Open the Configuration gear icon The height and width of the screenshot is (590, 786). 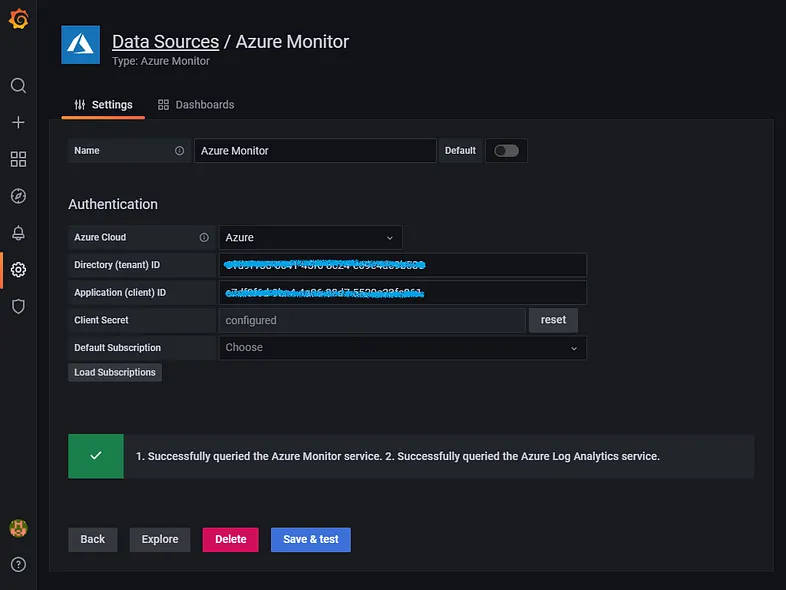point(19,270)
